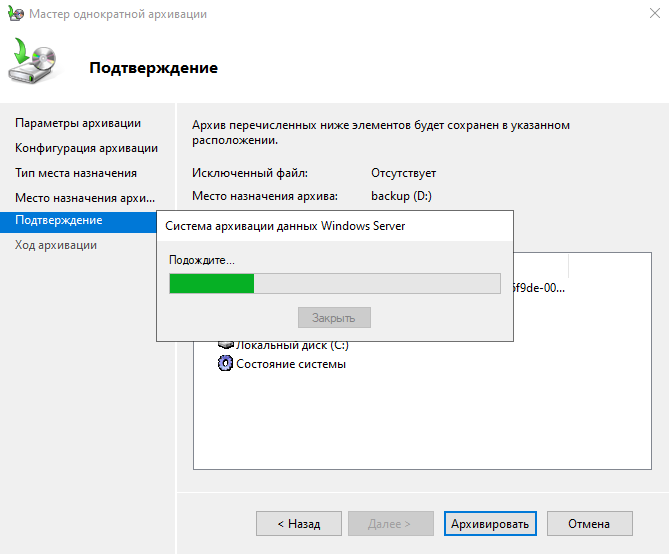The height and width of the screenshot is (554, 669).
Task: Select the highlighted Подтверждение step
Action: (x=79, y=221)
